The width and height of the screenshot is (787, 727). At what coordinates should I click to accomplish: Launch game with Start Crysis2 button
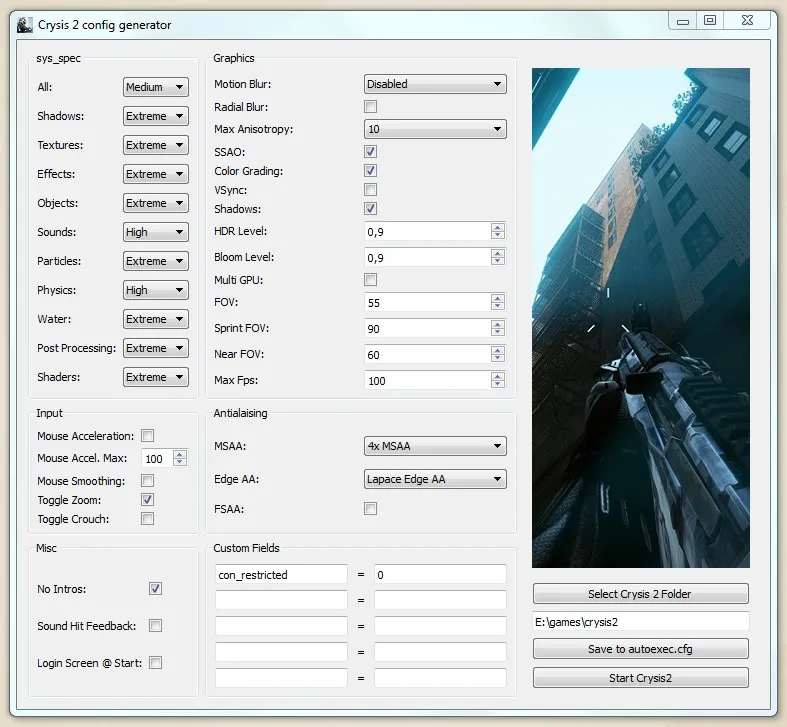[x=640, y=678]
